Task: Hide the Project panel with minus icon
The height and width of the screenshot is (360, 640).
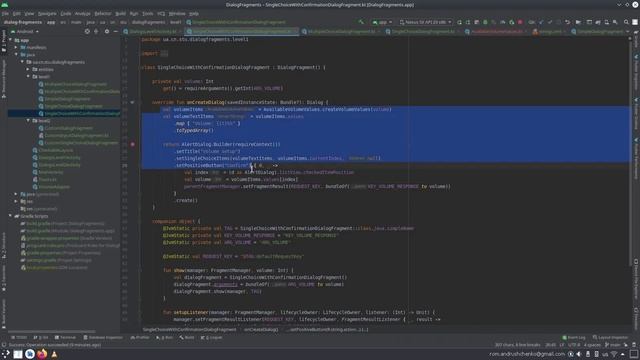Action: [116, 31]
